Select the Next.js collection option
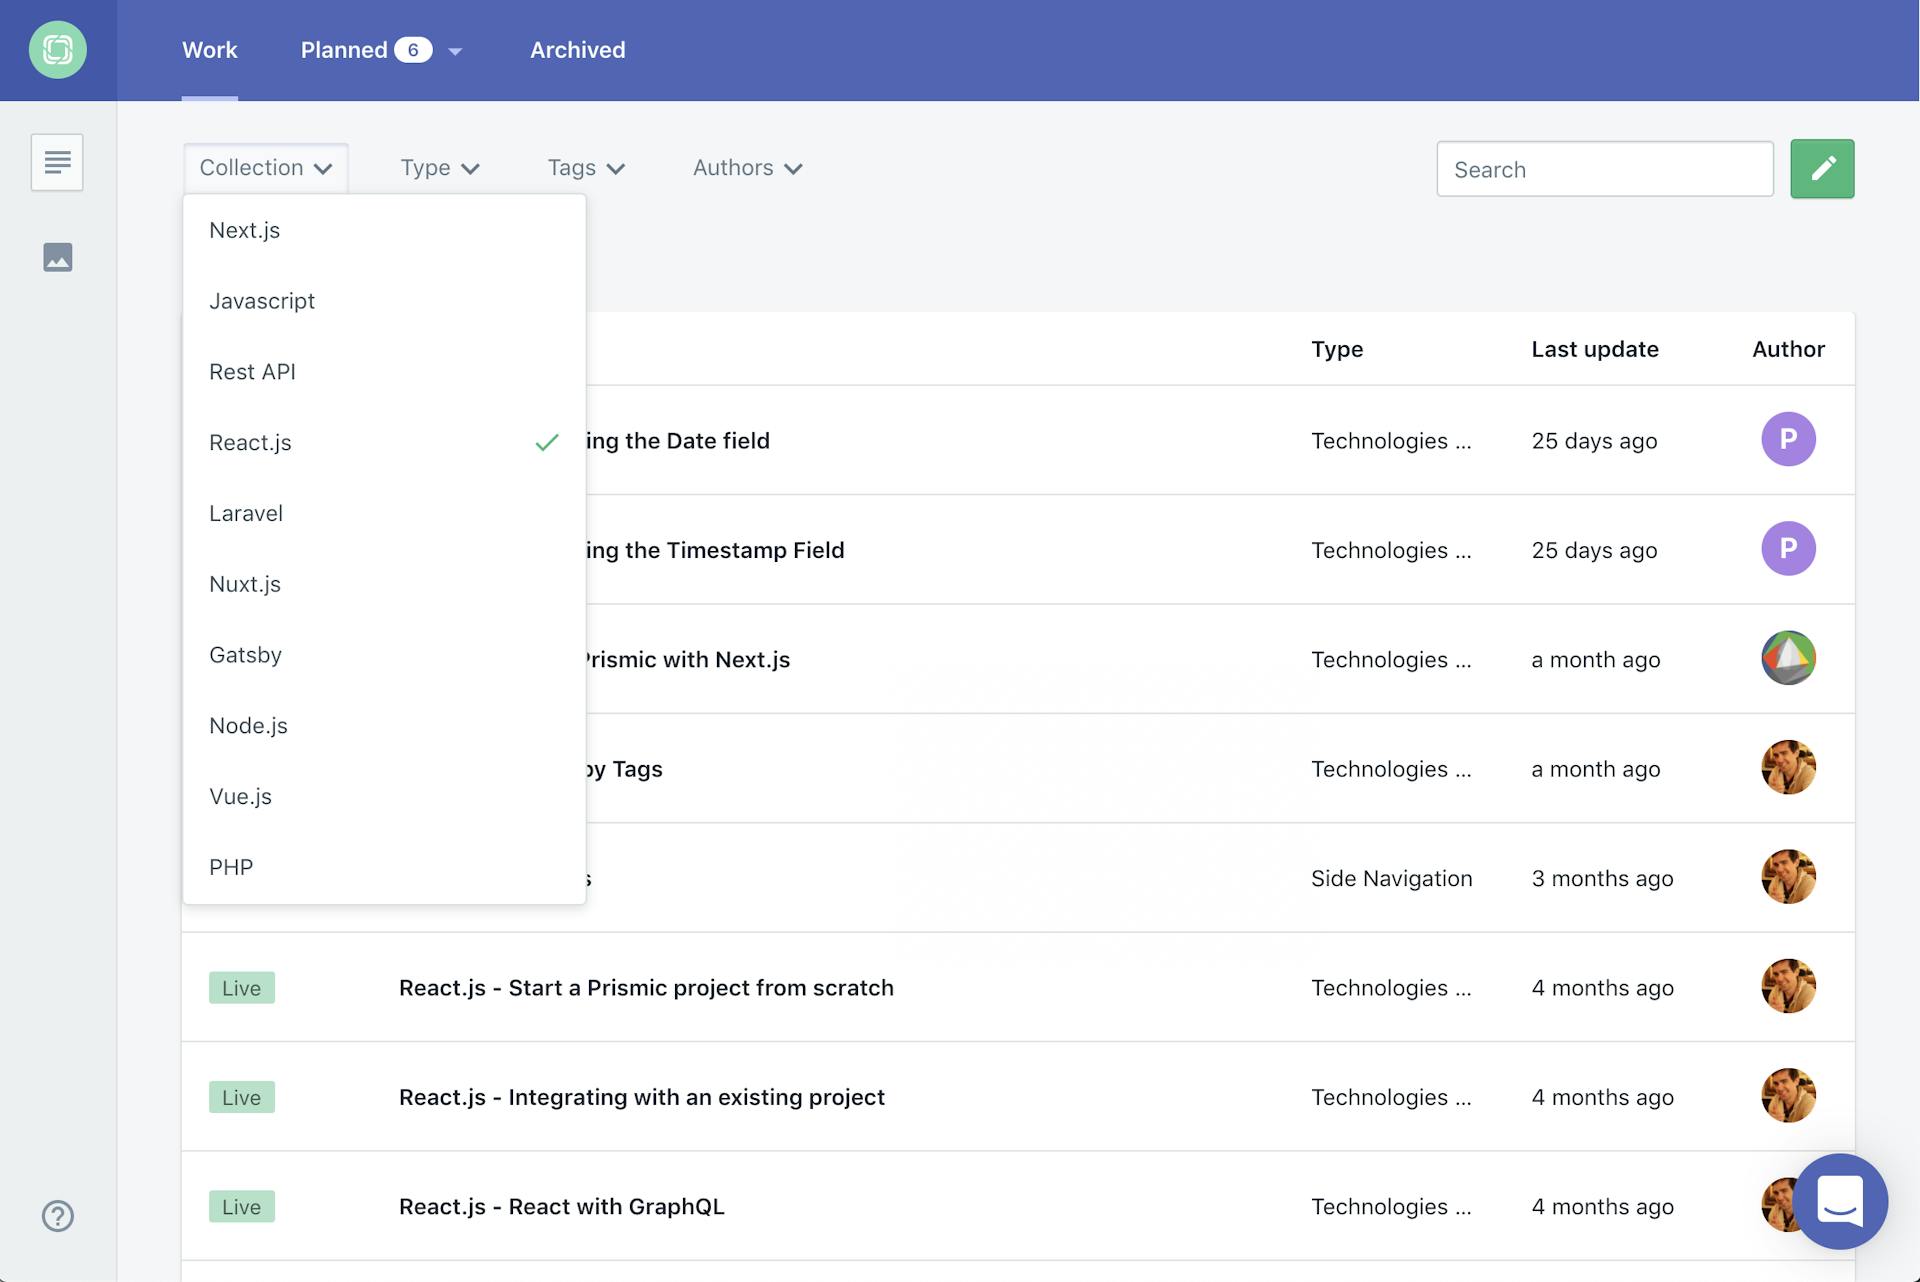1920x1282 pixels. point(245,231)
